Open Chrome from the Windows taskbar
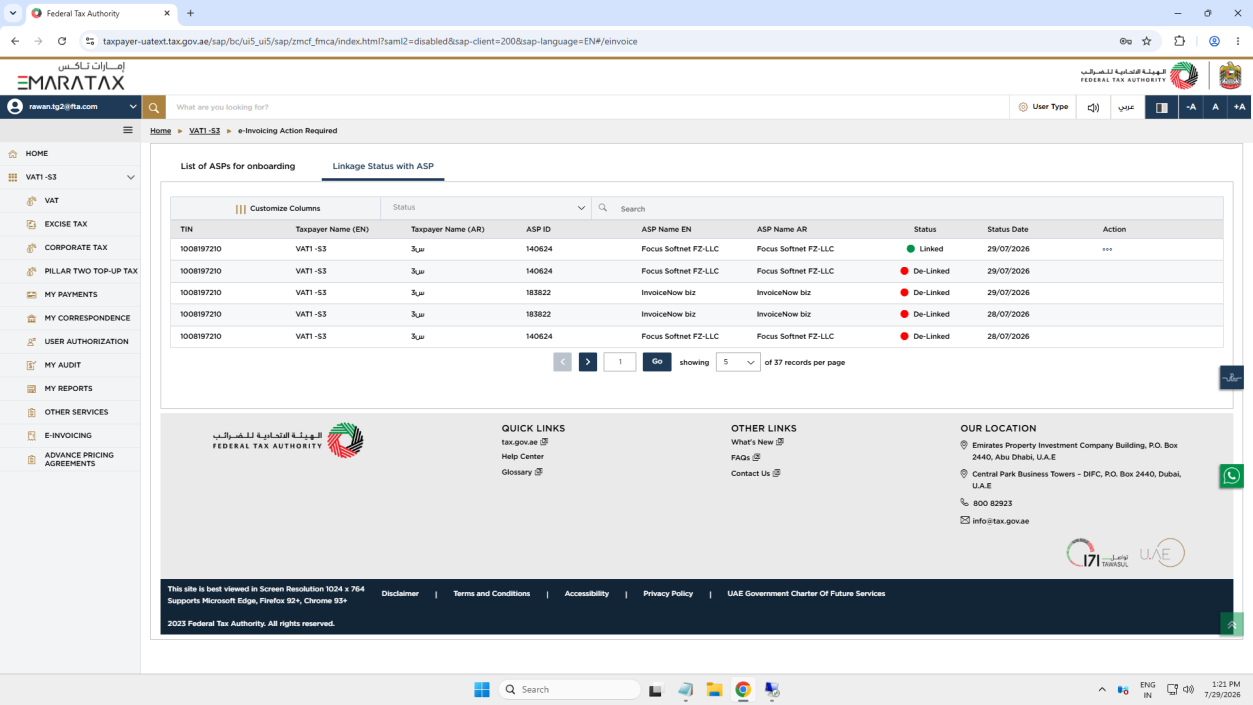This screenshot has height=705, width=1253. 743,690
